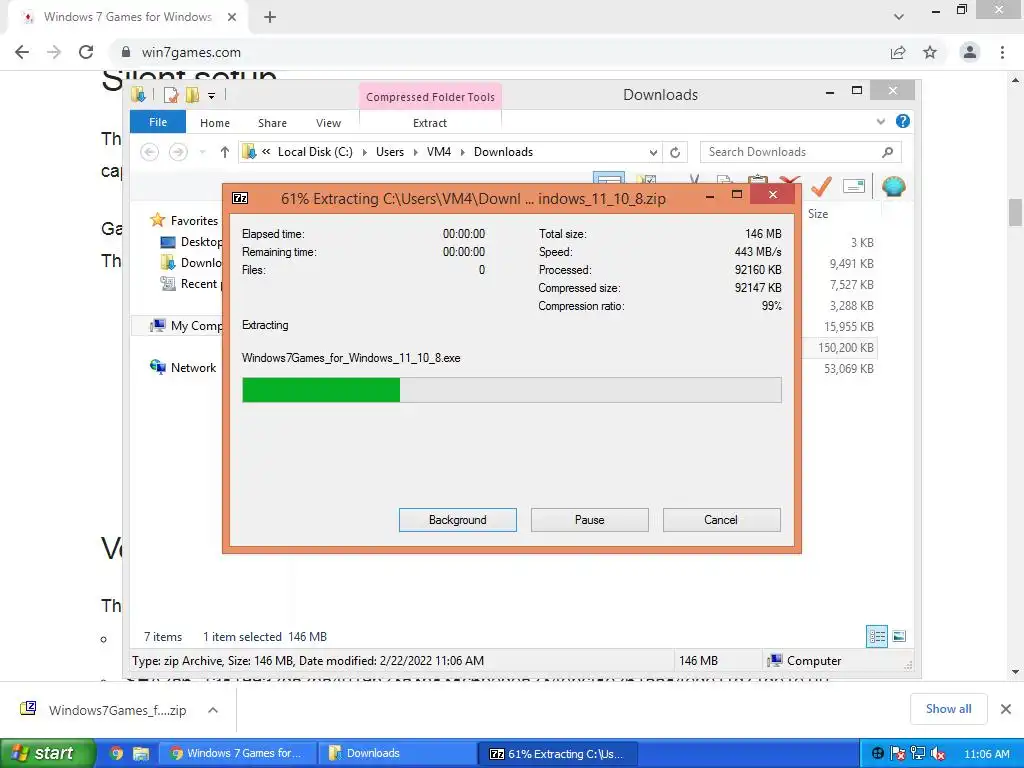Click the network tray icon
The image size is (1024, 768).
click(x=918, y=754)
